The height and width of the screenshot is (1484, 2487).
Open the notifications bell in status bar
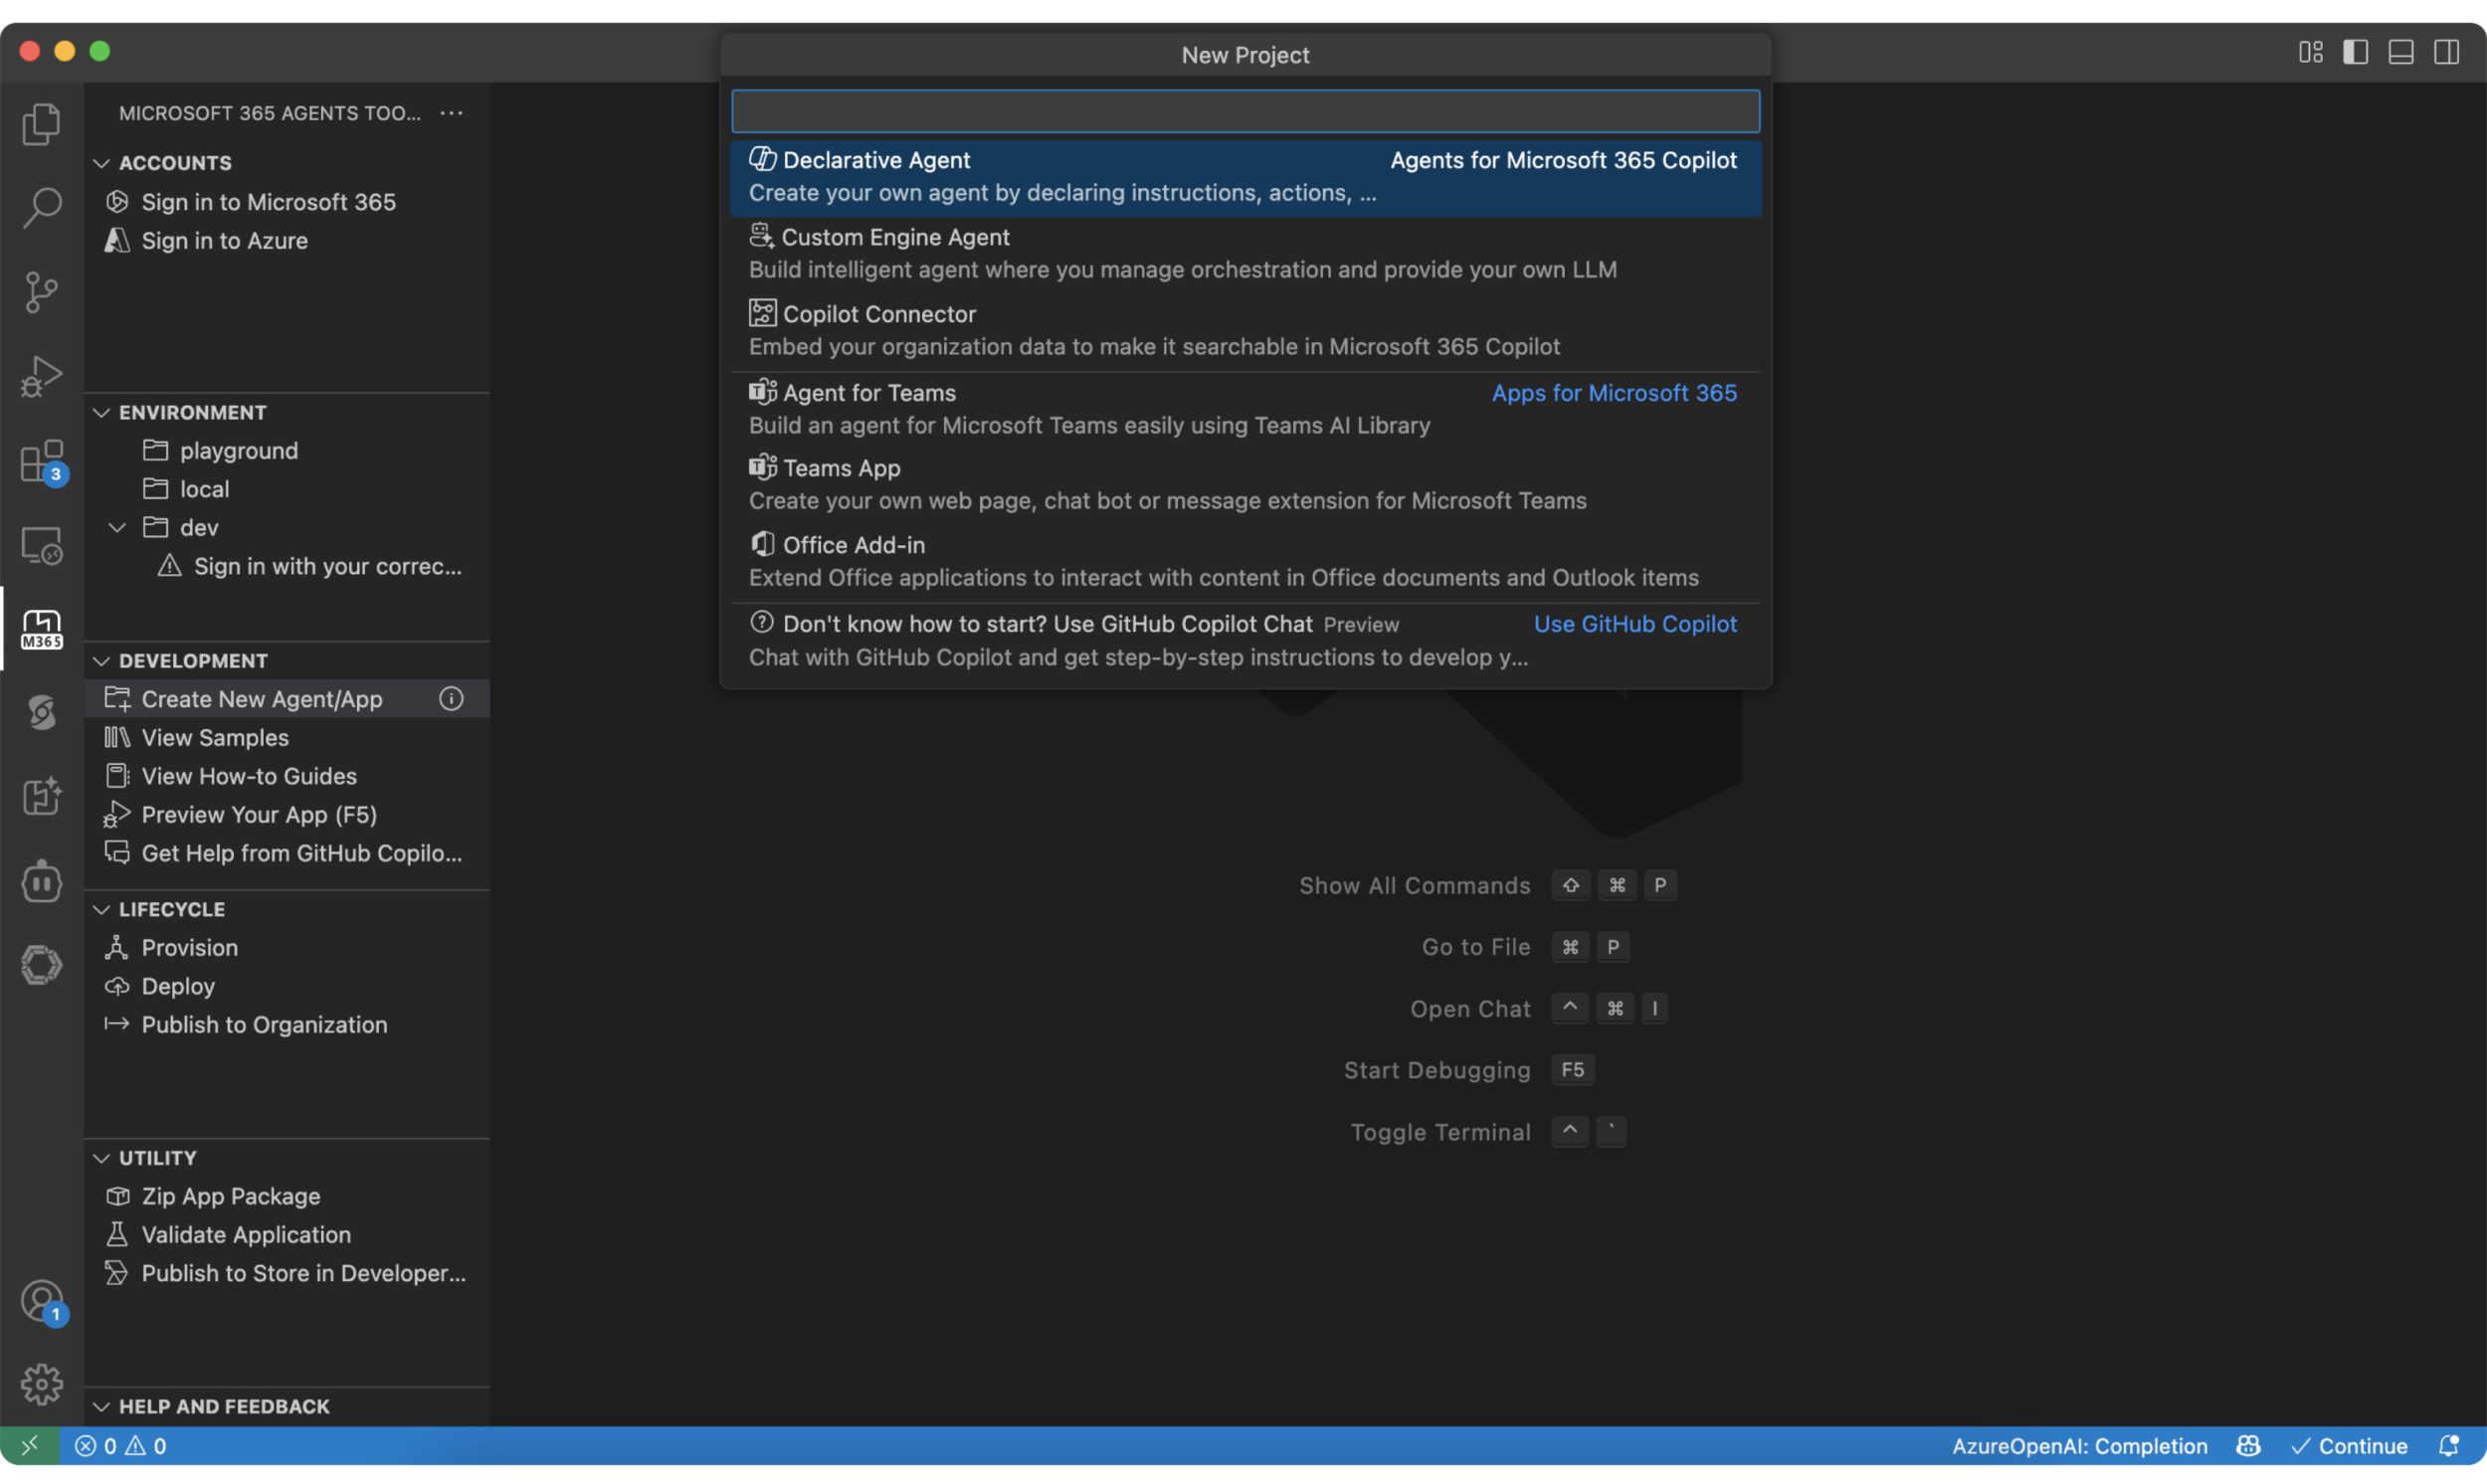click(x=2448, y=1445)
